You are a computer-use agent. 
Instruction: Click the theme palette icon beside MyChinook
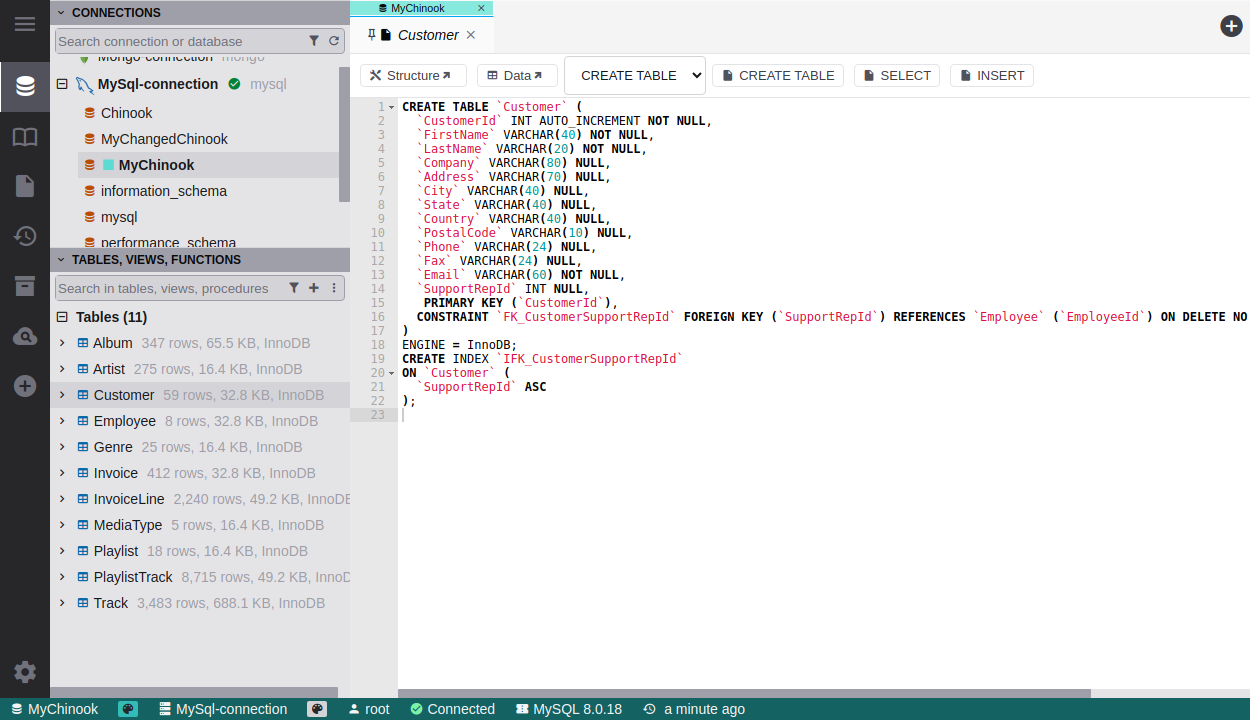[128, 709]
